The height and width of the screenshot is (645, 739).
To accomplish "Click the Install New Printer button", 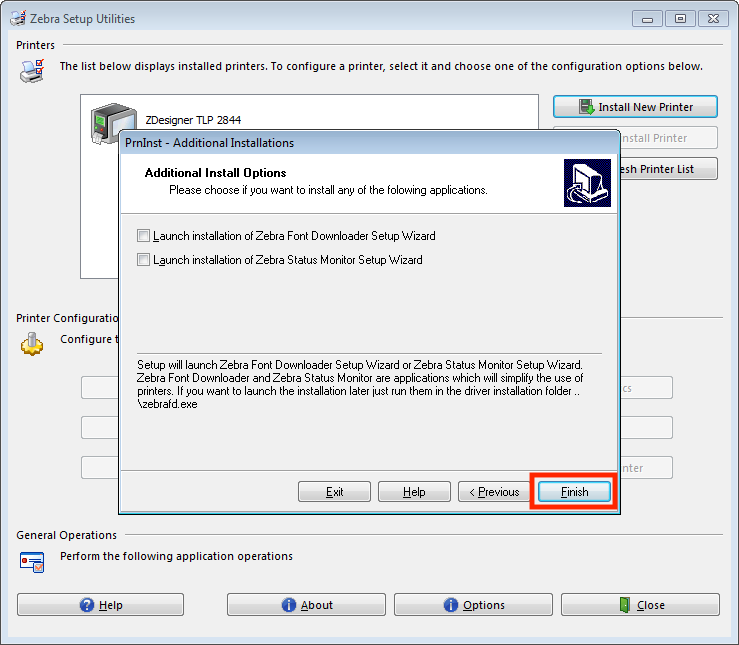I will [x=635, y=106].
